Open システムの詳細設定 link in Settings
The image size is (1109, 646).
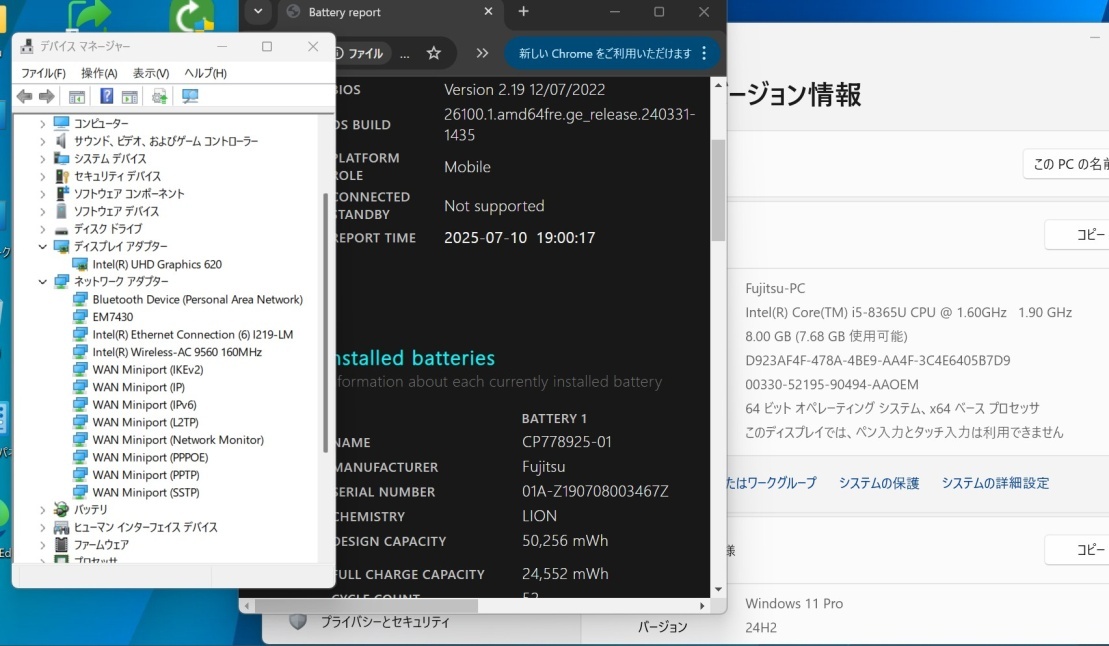click(x=995, y=483)
